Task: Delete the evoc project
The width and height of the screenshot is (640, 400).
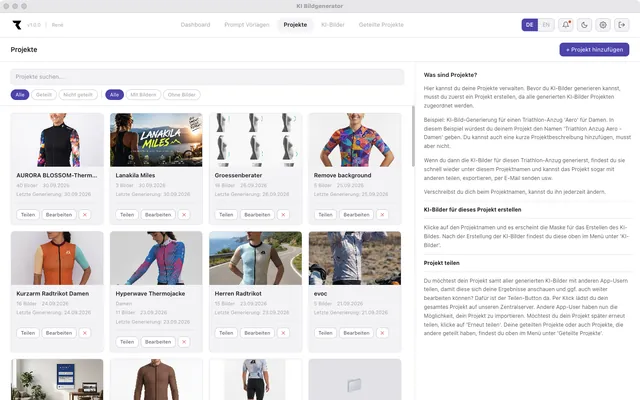Action: (382, 333)
